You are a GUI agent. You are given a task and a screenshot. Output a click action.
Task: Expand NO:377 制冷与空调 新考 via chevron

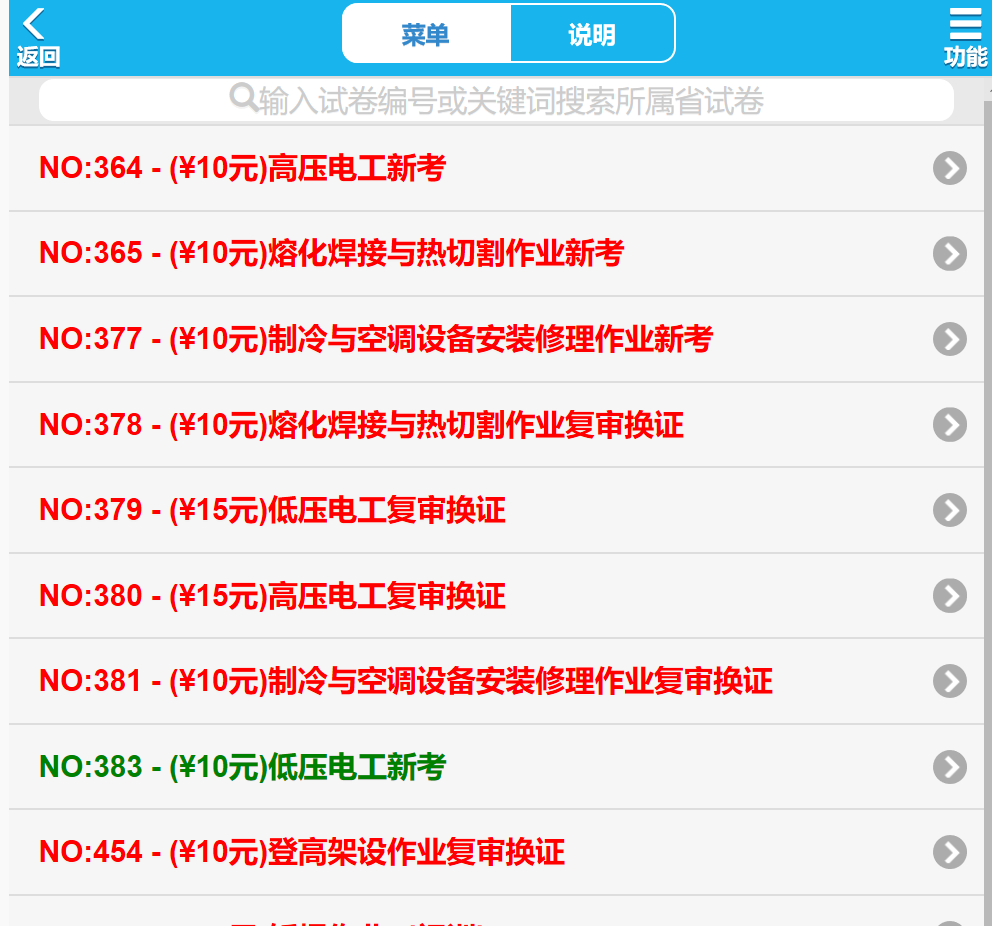(949, 340)
